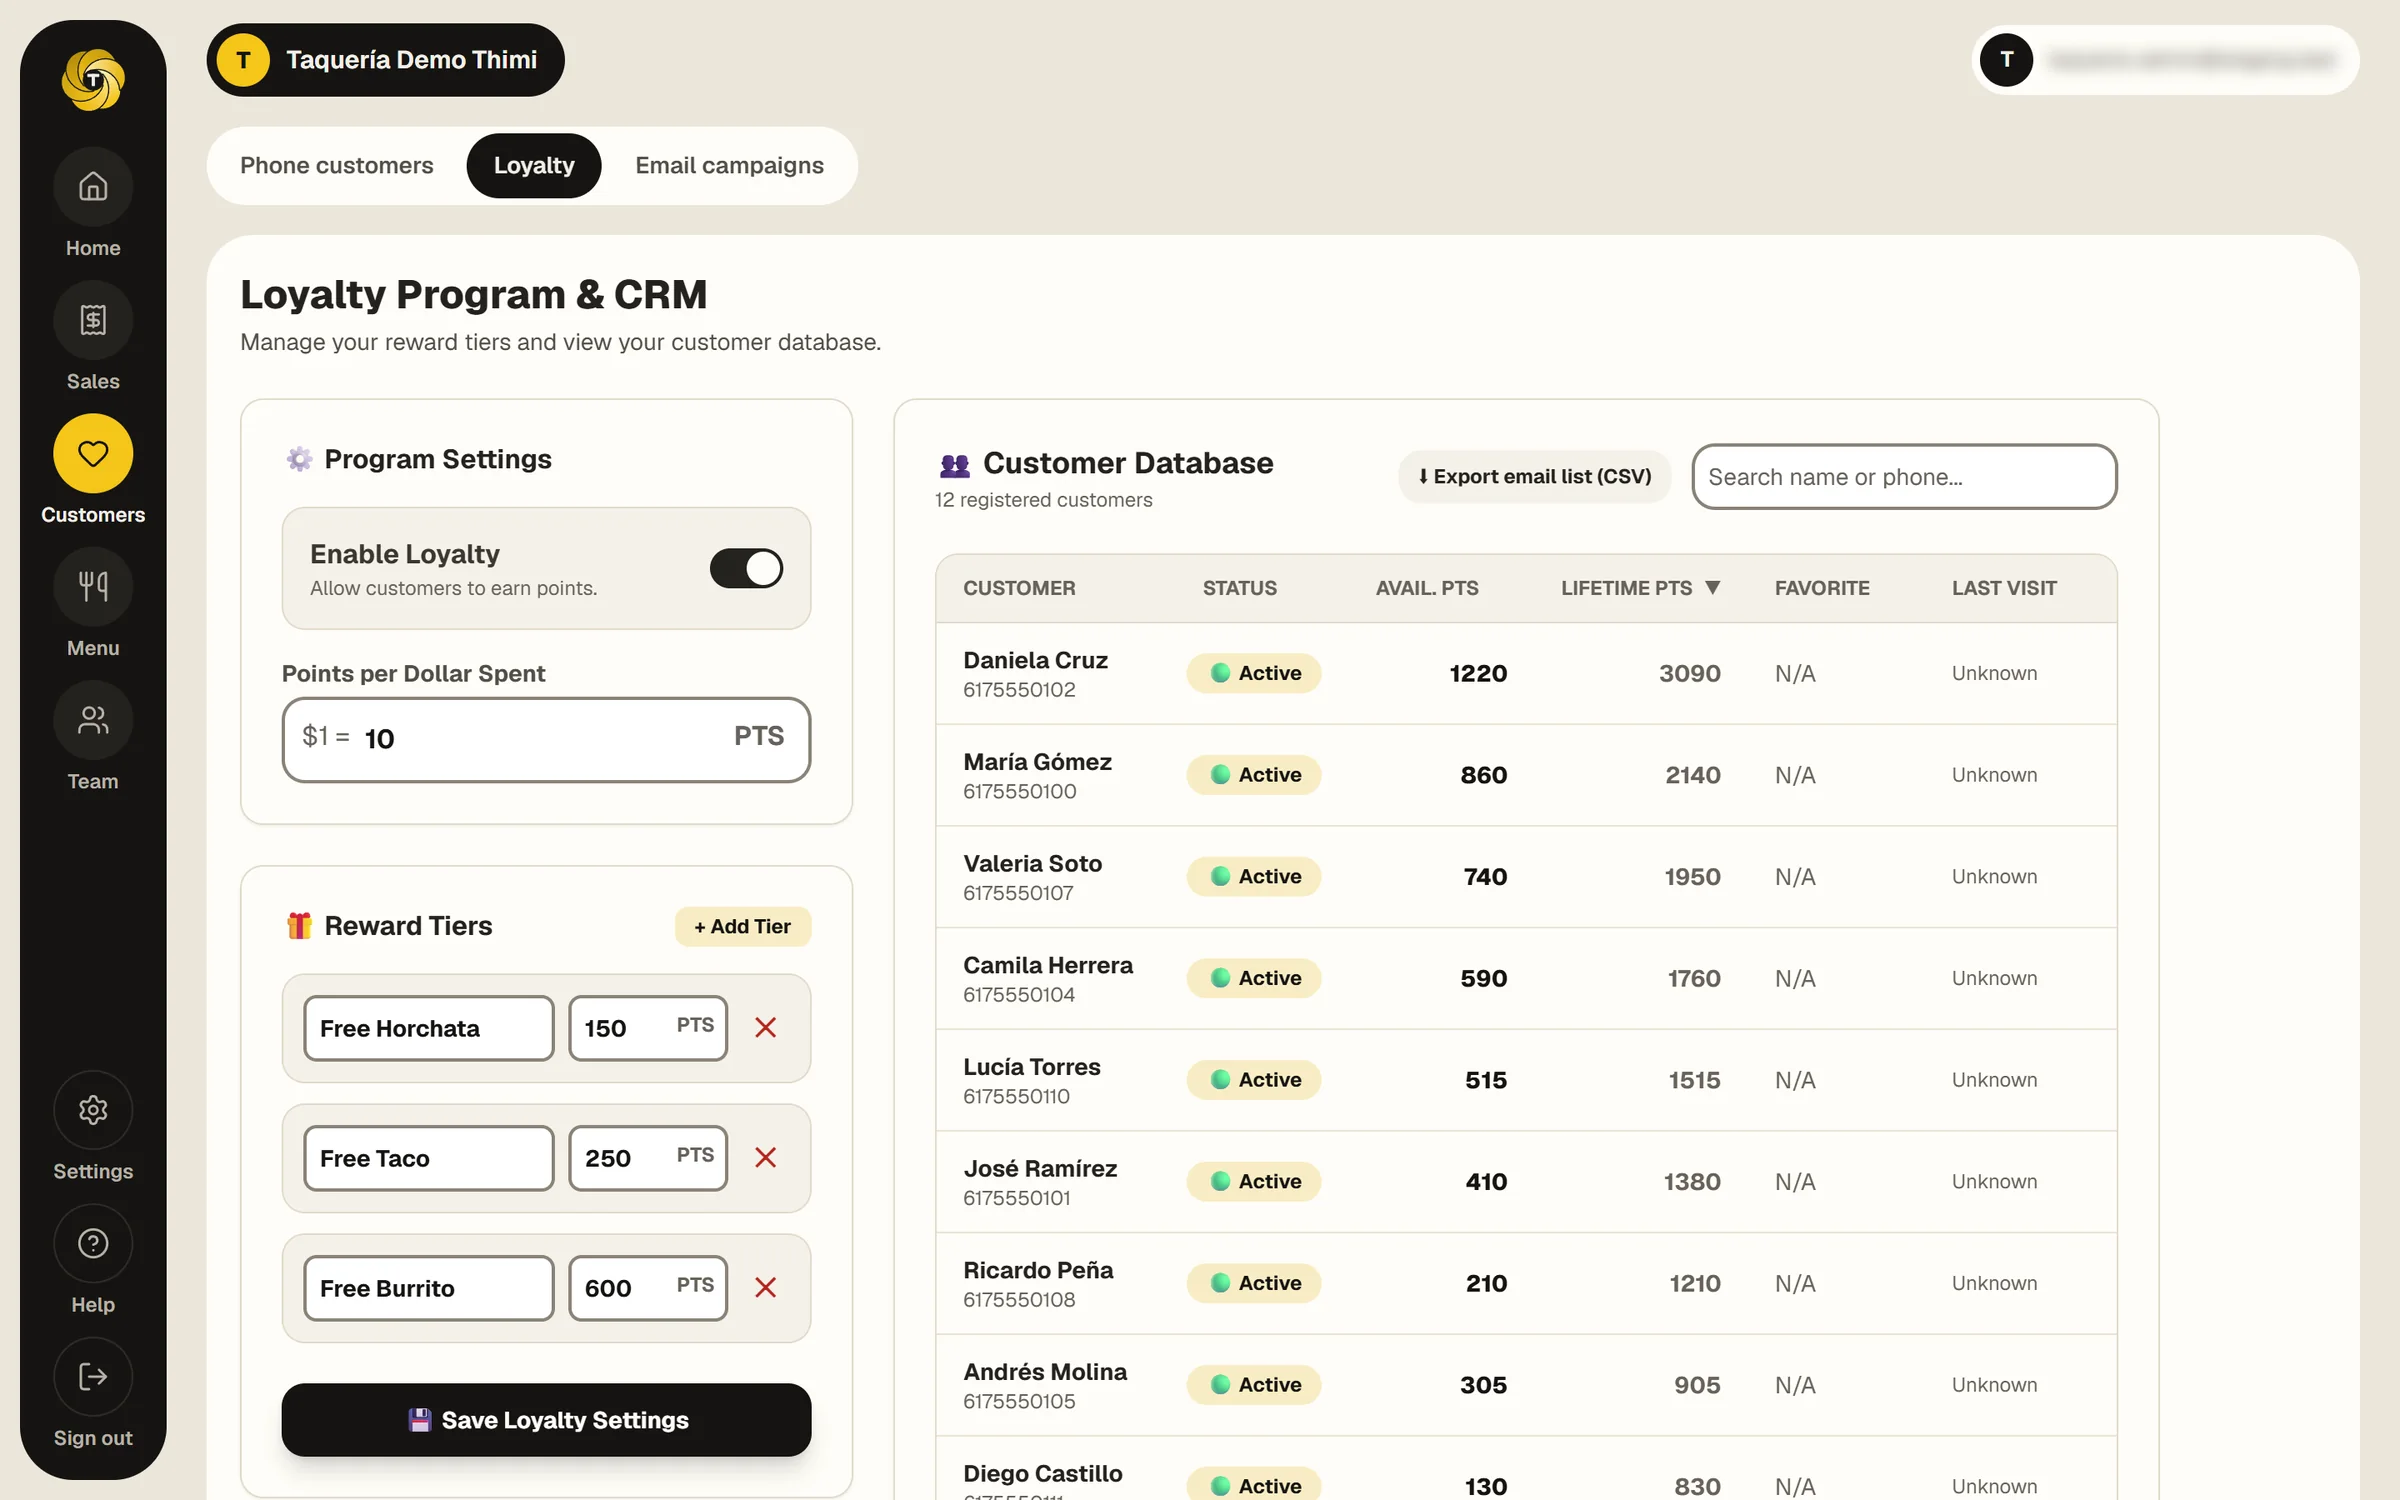Switch to Email campaigns tab
The width and height of the screenshot is (2400, 1500).
729,166
